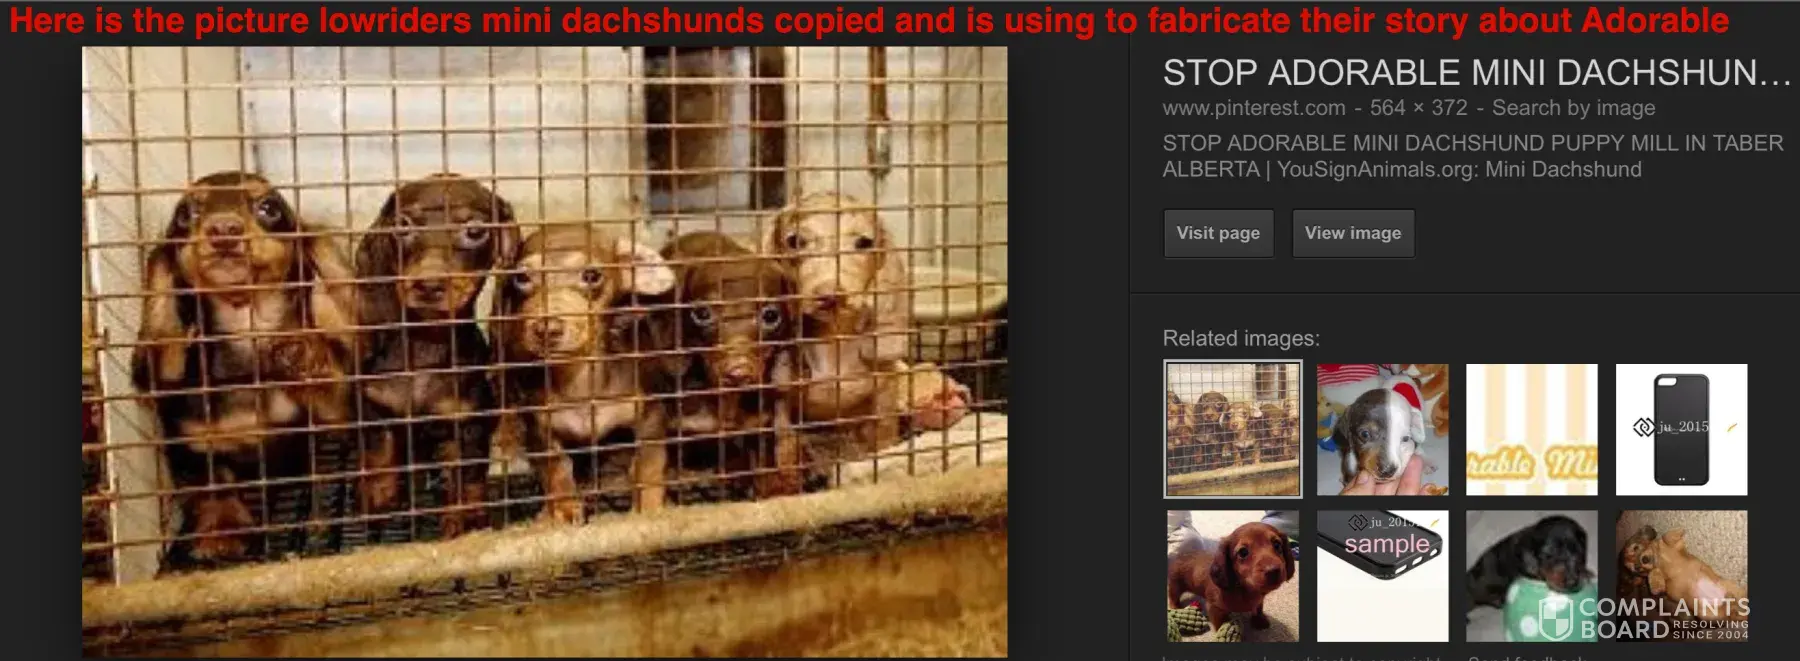Open the sample phone case thumbnail
1800x661 pixels.
(1382, 576)
